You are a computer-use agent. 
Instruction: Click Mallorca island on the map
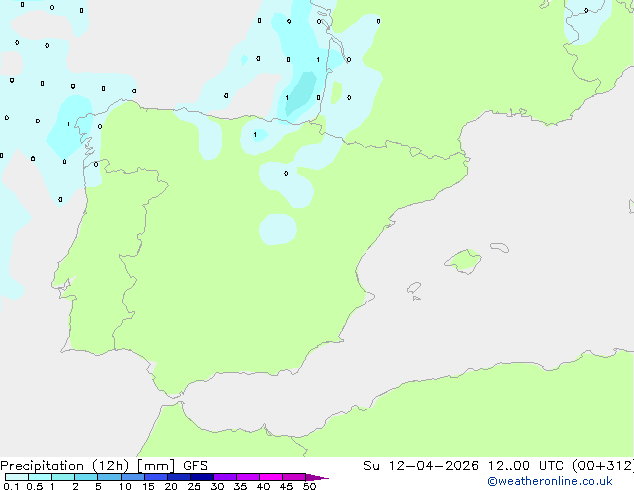[x=464, y=261]
